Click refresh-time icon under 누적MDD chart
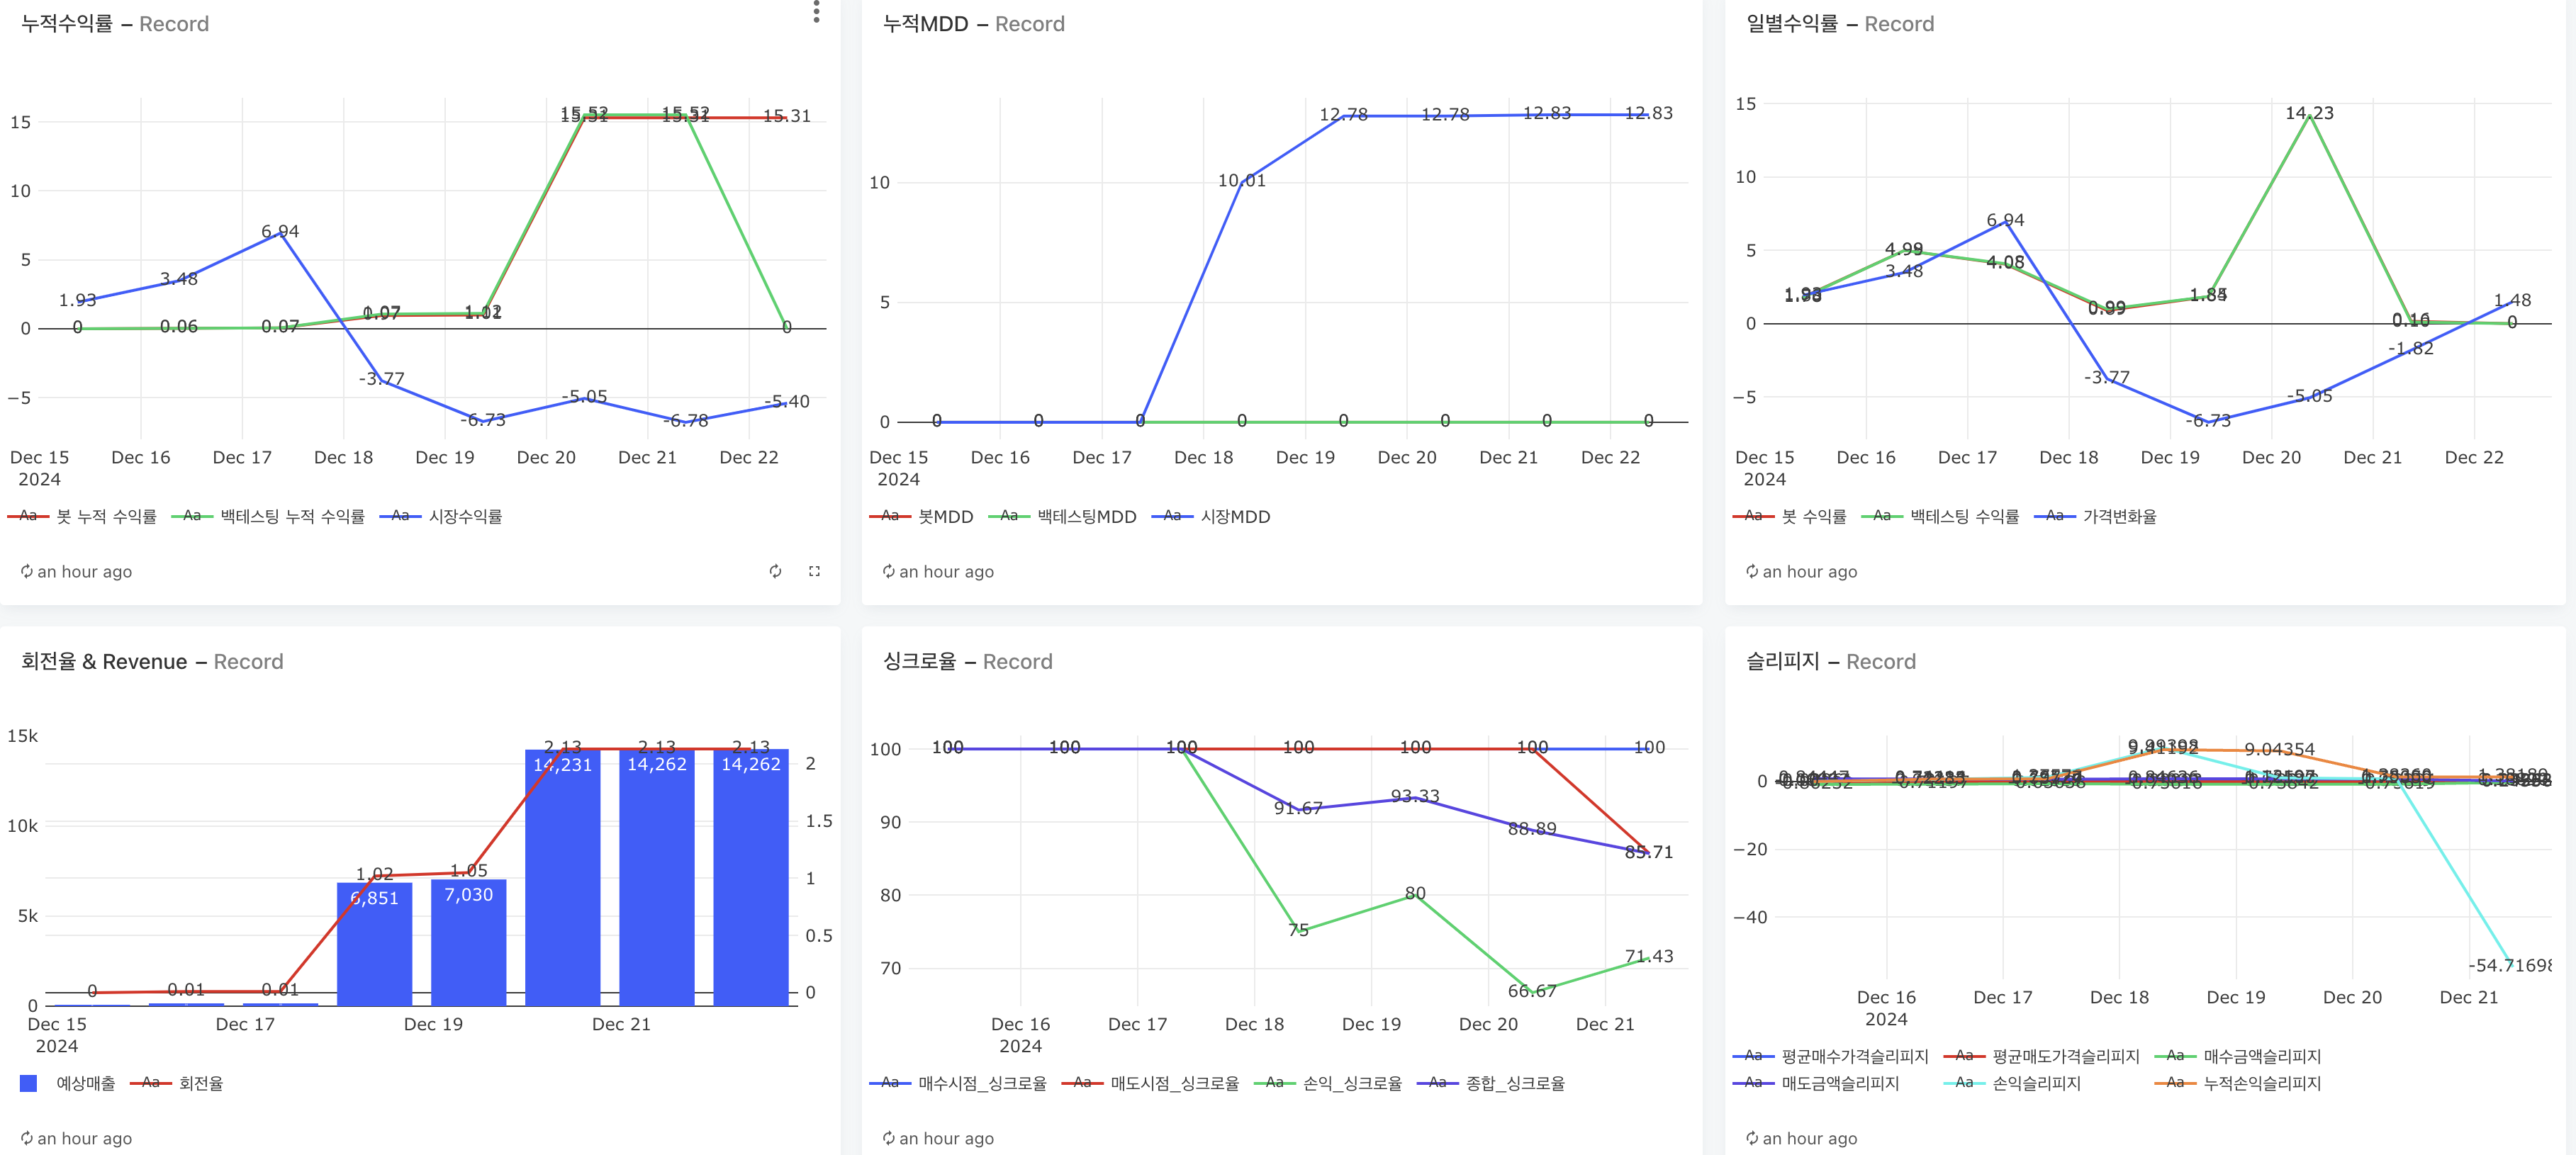Screen dimensions: 2576x1155 click(888, 571)
